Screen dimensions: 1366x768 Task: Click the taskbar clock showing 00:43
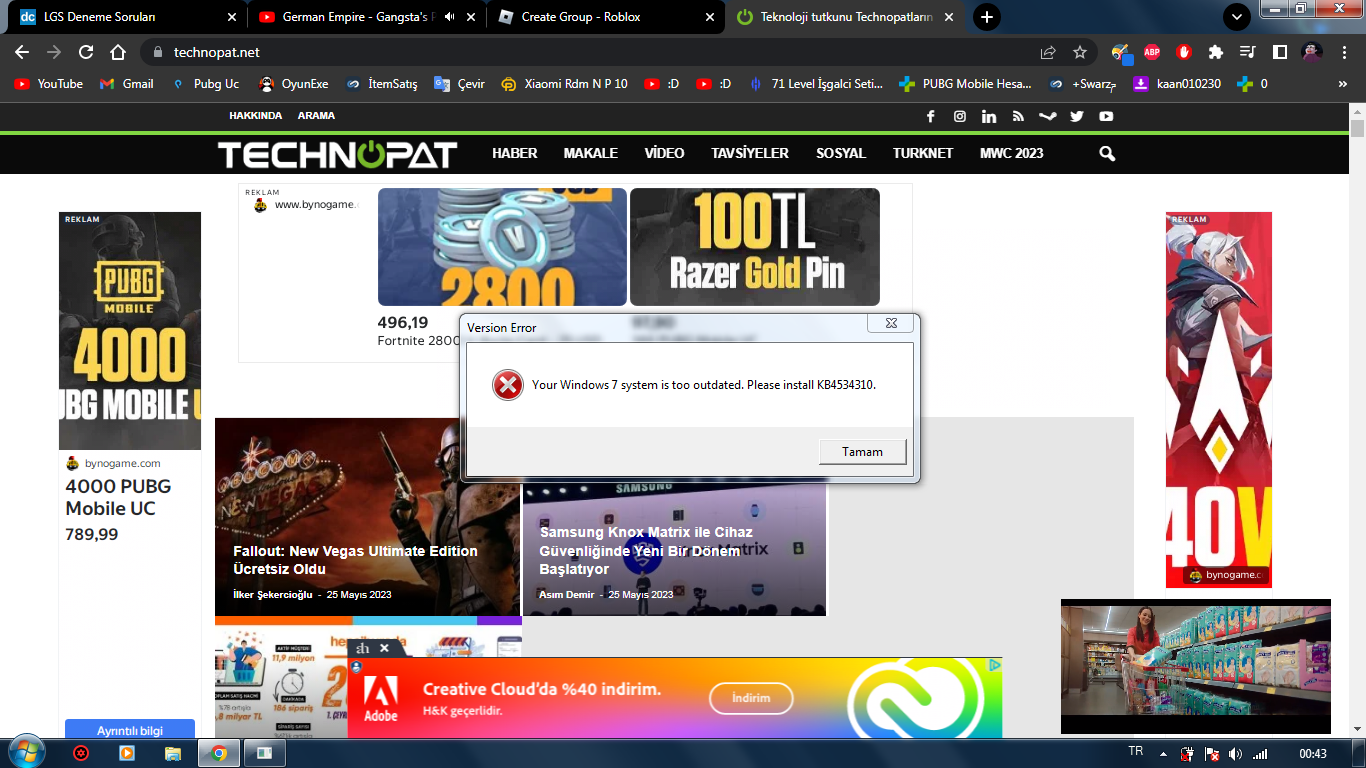click(1313, 753)
